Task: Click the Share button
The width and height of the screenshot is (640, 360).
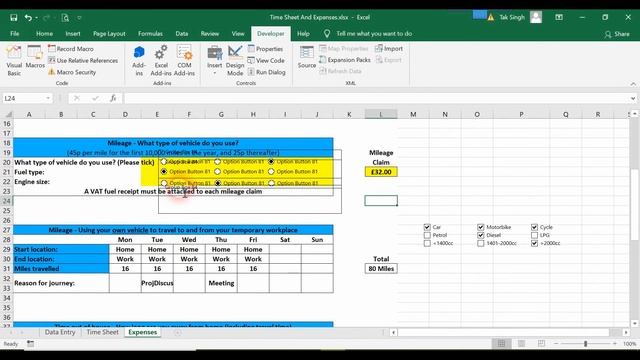Action: pyautogui.click(x=617, y=34)
